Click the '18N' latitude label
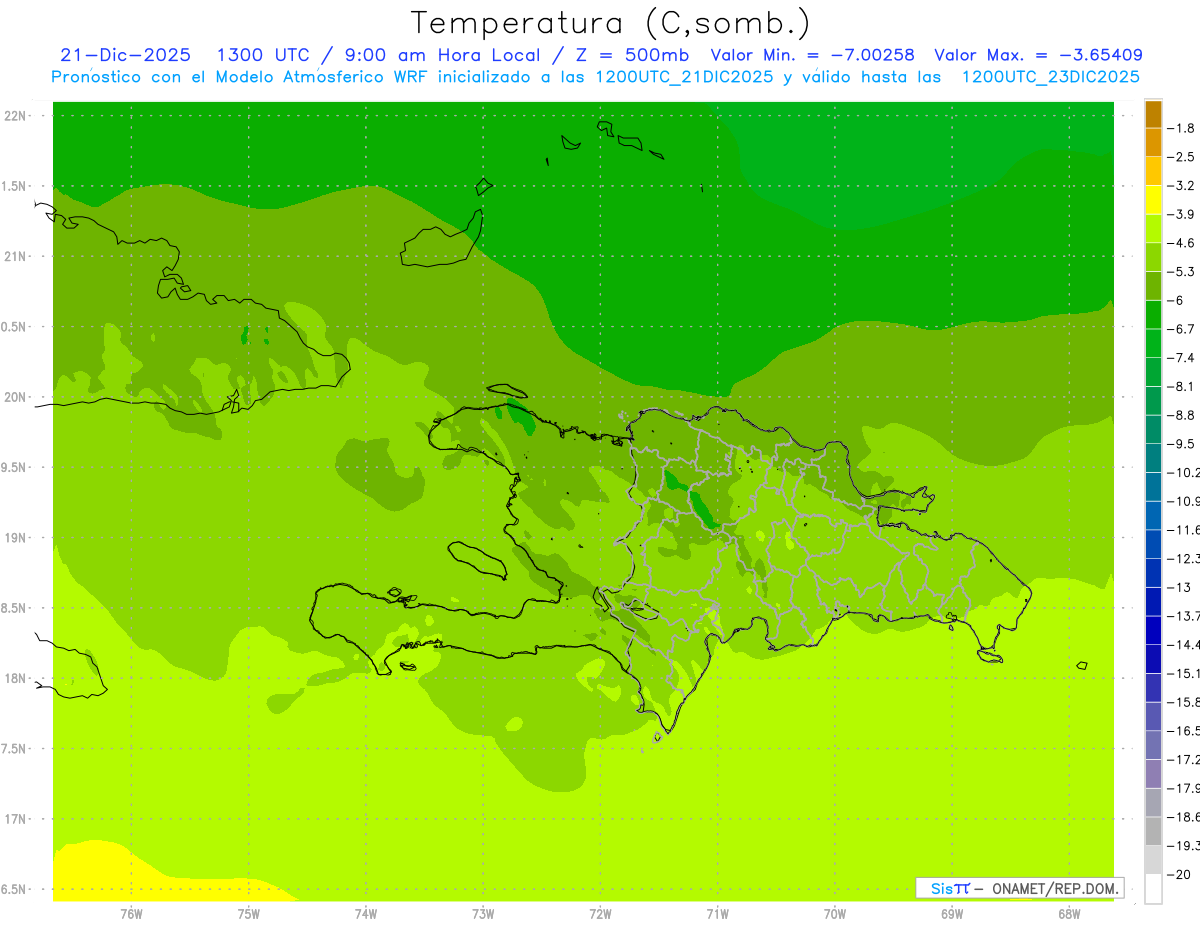Screen dimensions: 1200x927 coord(16,679)
